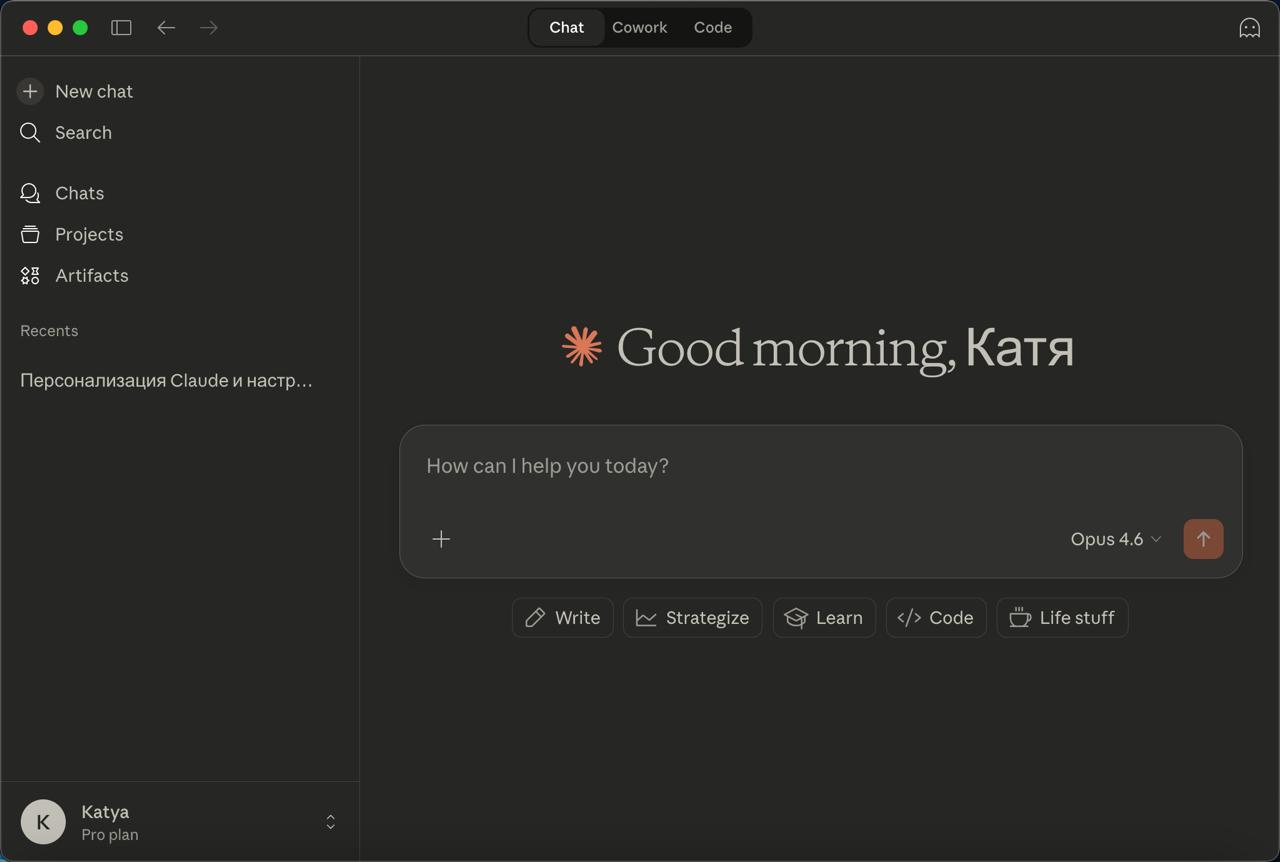Click the Search magnifier icon

coord(30,133)
